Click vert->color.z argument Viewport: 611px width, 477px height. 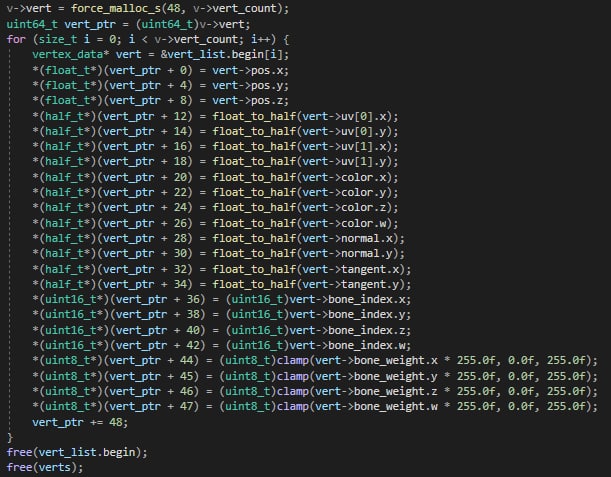point(344,207)
